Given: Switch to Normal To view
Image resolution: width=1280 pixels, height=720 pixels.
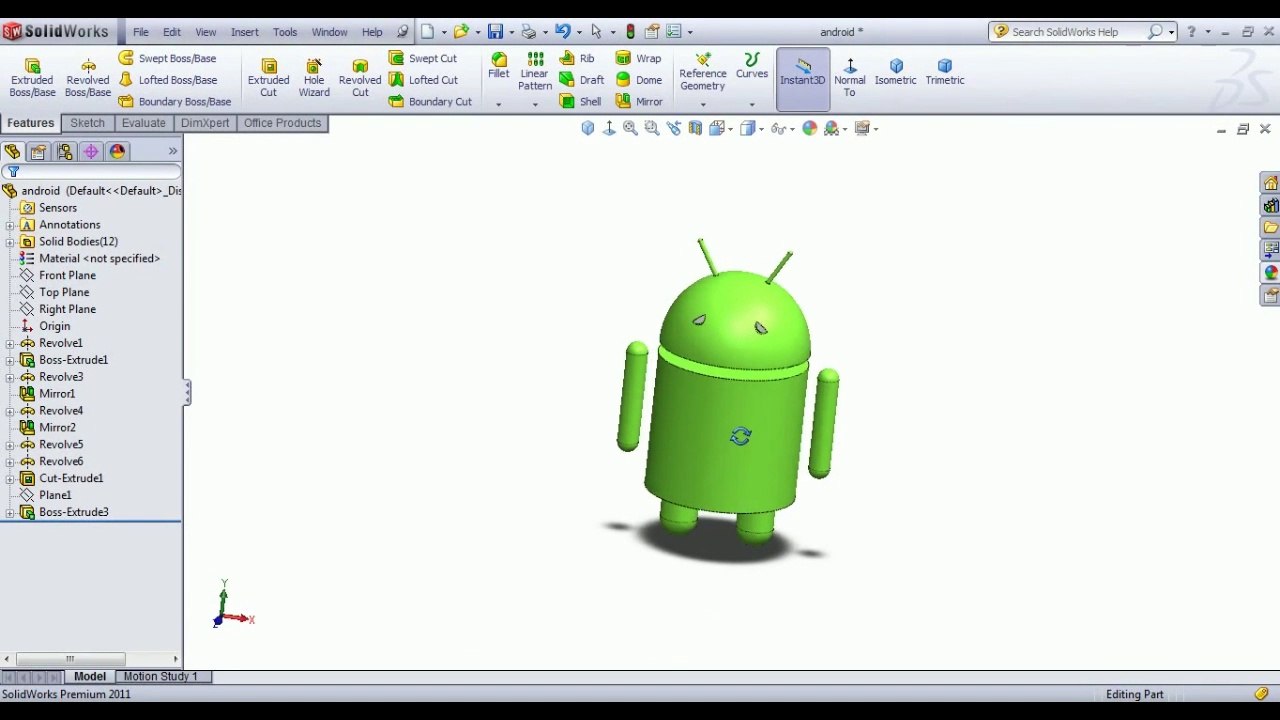Looking at the screenshot, I should click(x=850, y=78).
